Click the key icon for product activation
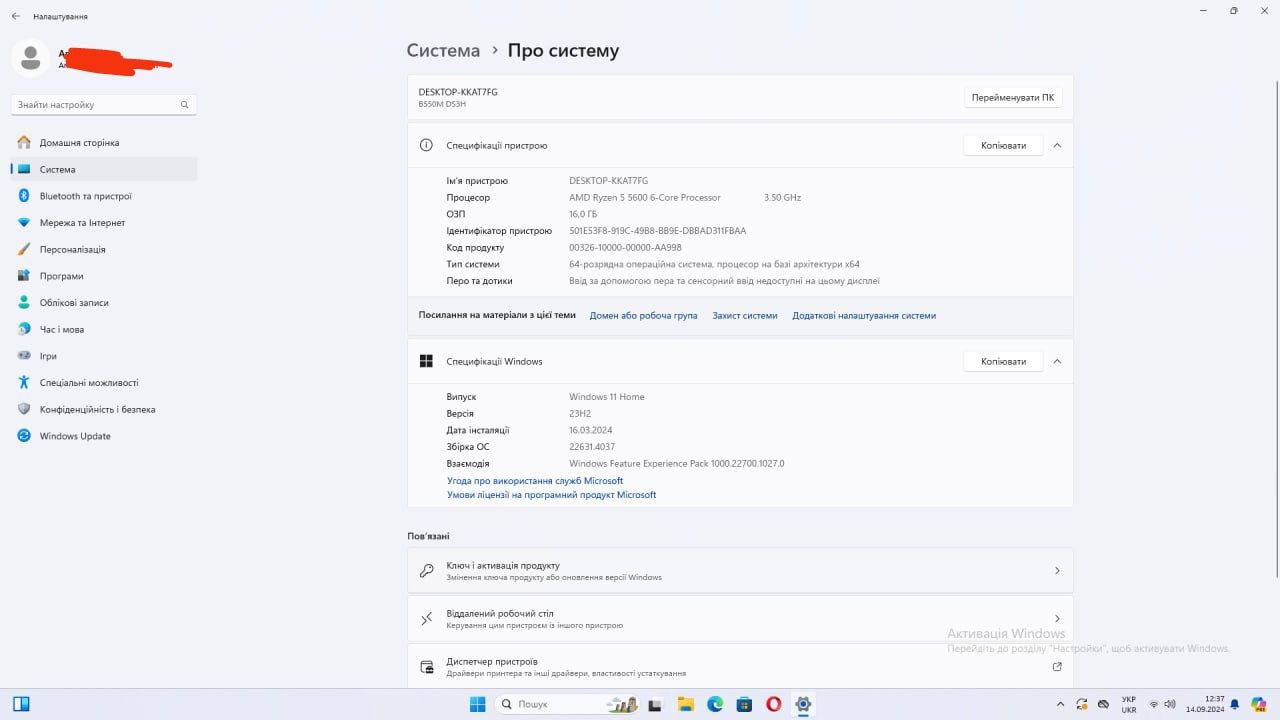The width and height of the screenshot is (1280, 720). [427, 571]
